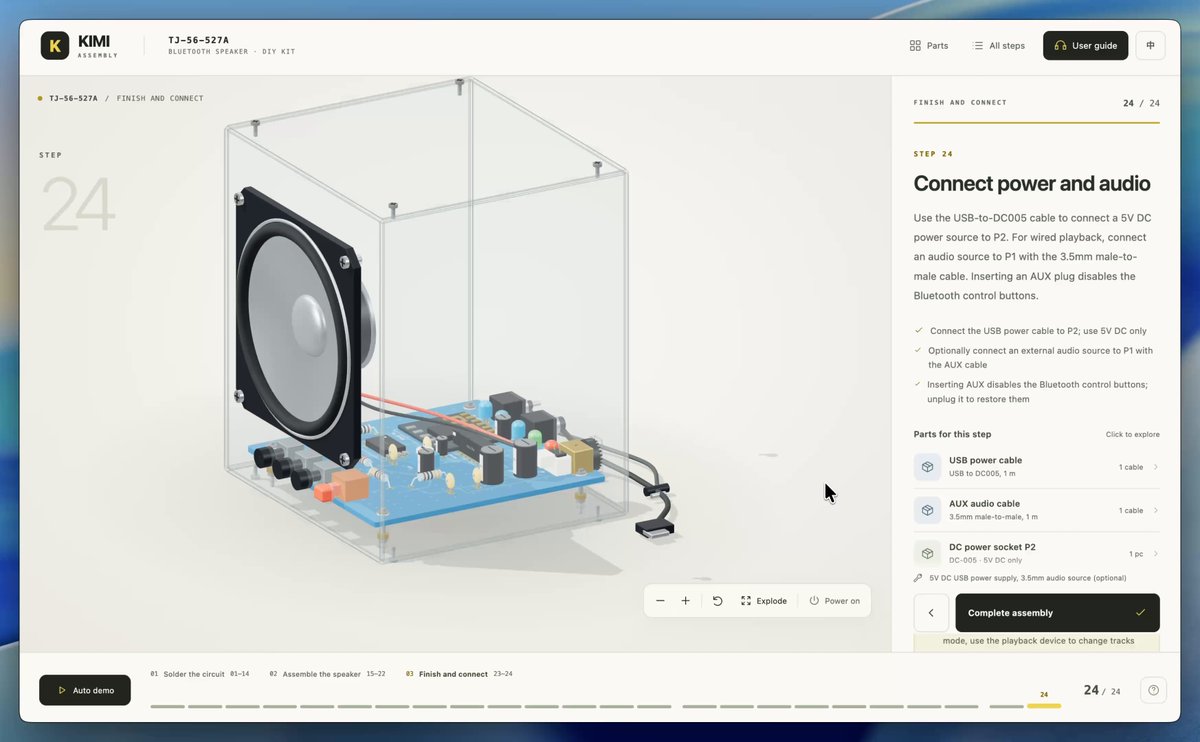Image resolution: width=1200 pixels, height=742 pixels.
Task: Click the USB power cable cube icon
Action: point(927,467)
